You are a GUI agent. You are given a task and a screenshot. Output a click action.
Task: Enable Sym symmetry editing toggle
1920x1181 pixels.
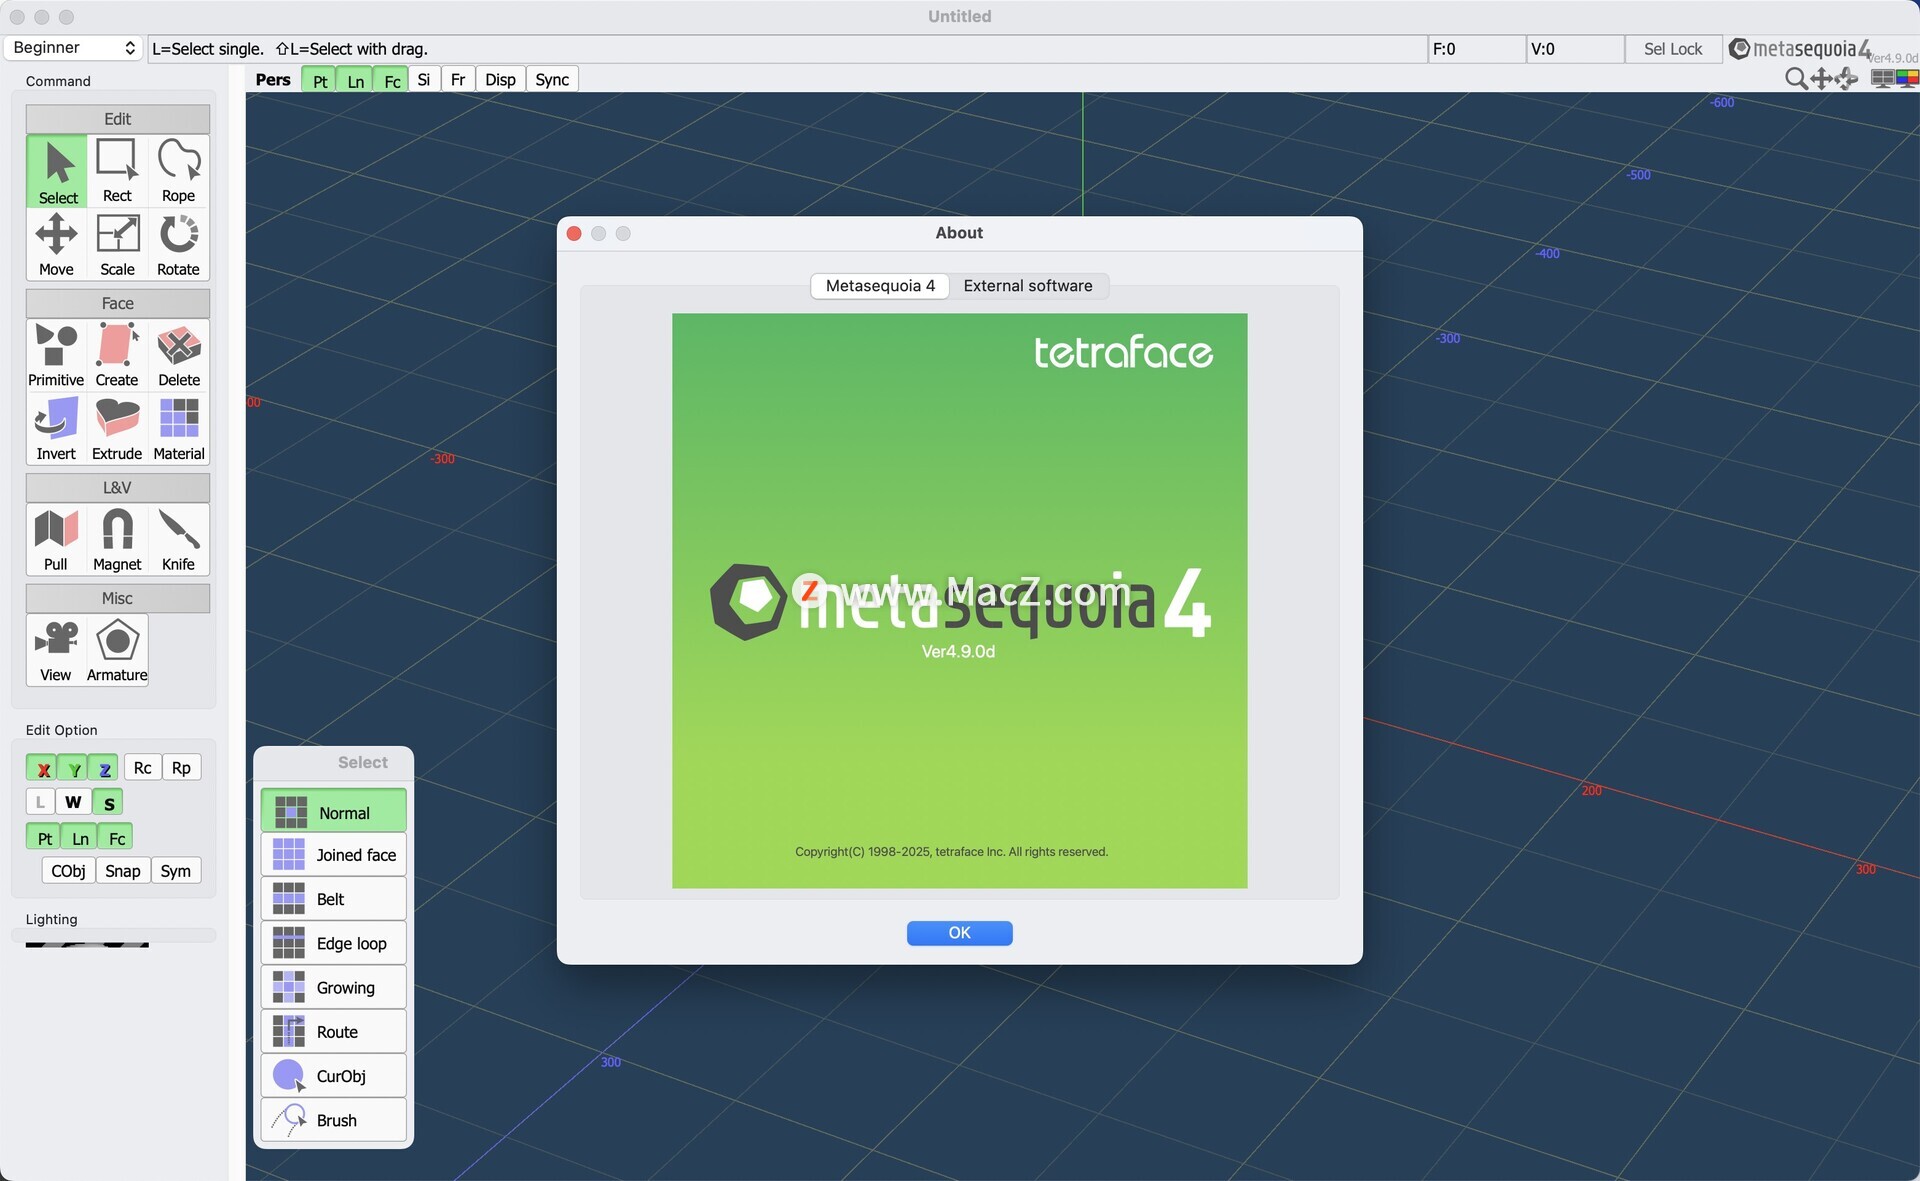176,871
